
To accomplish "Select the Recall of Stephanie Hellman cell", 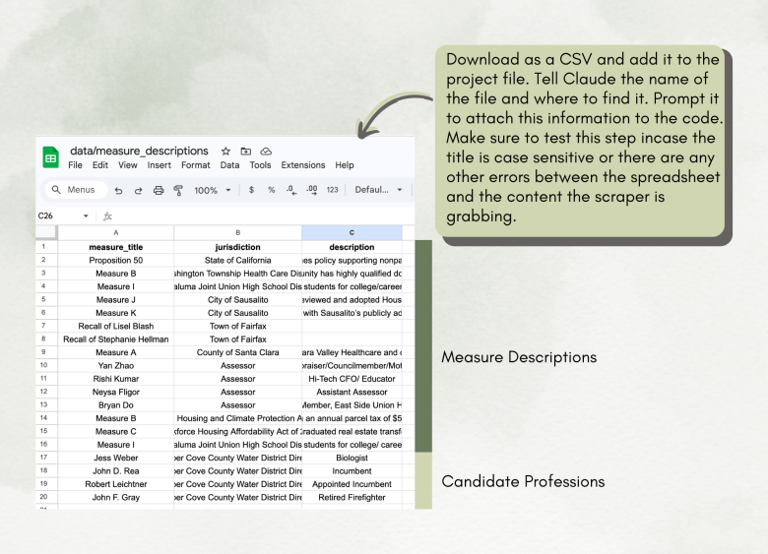I will (x=116, y=339).
